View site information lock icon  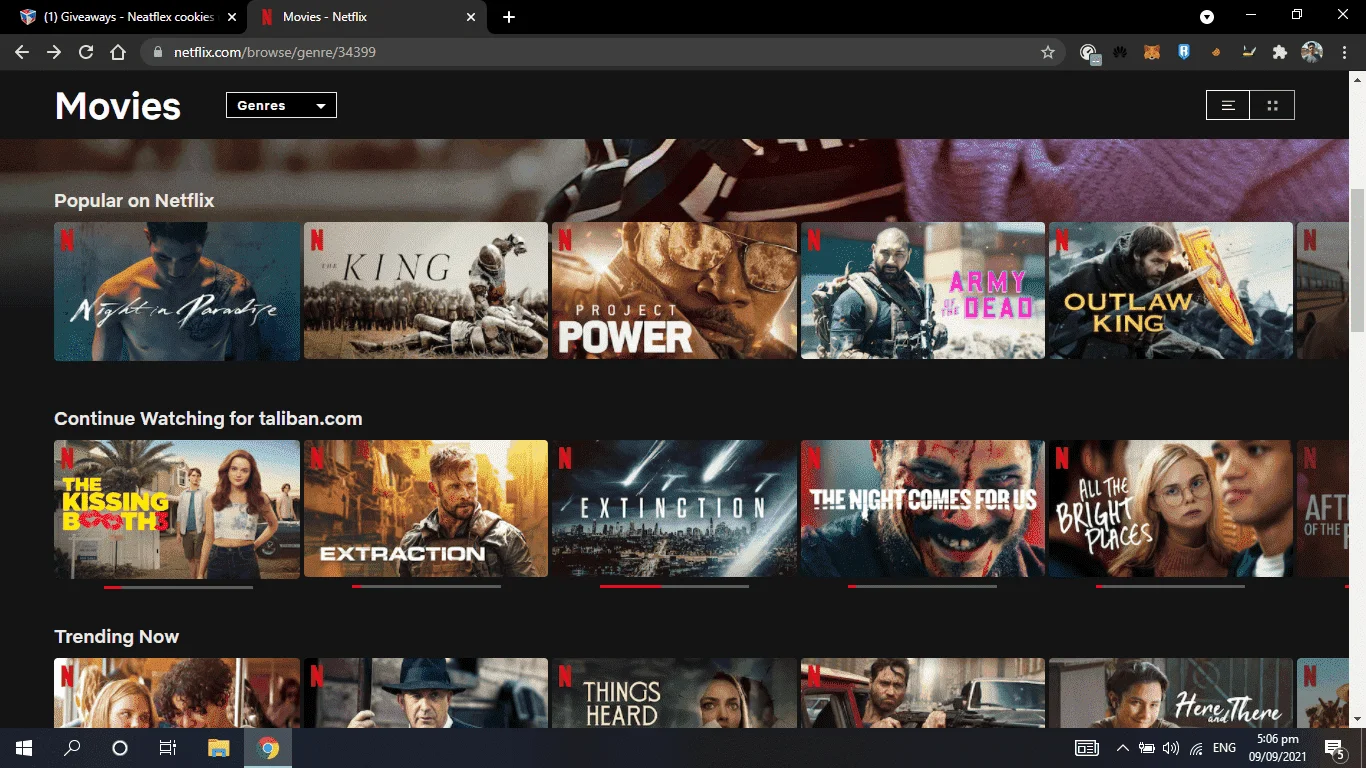158,52
